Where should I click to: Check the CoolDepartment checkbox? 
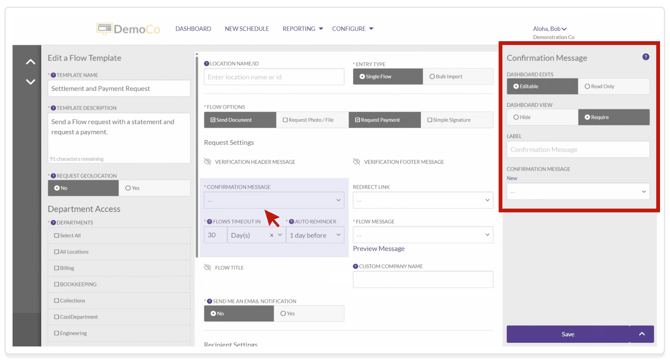point(56,317)
